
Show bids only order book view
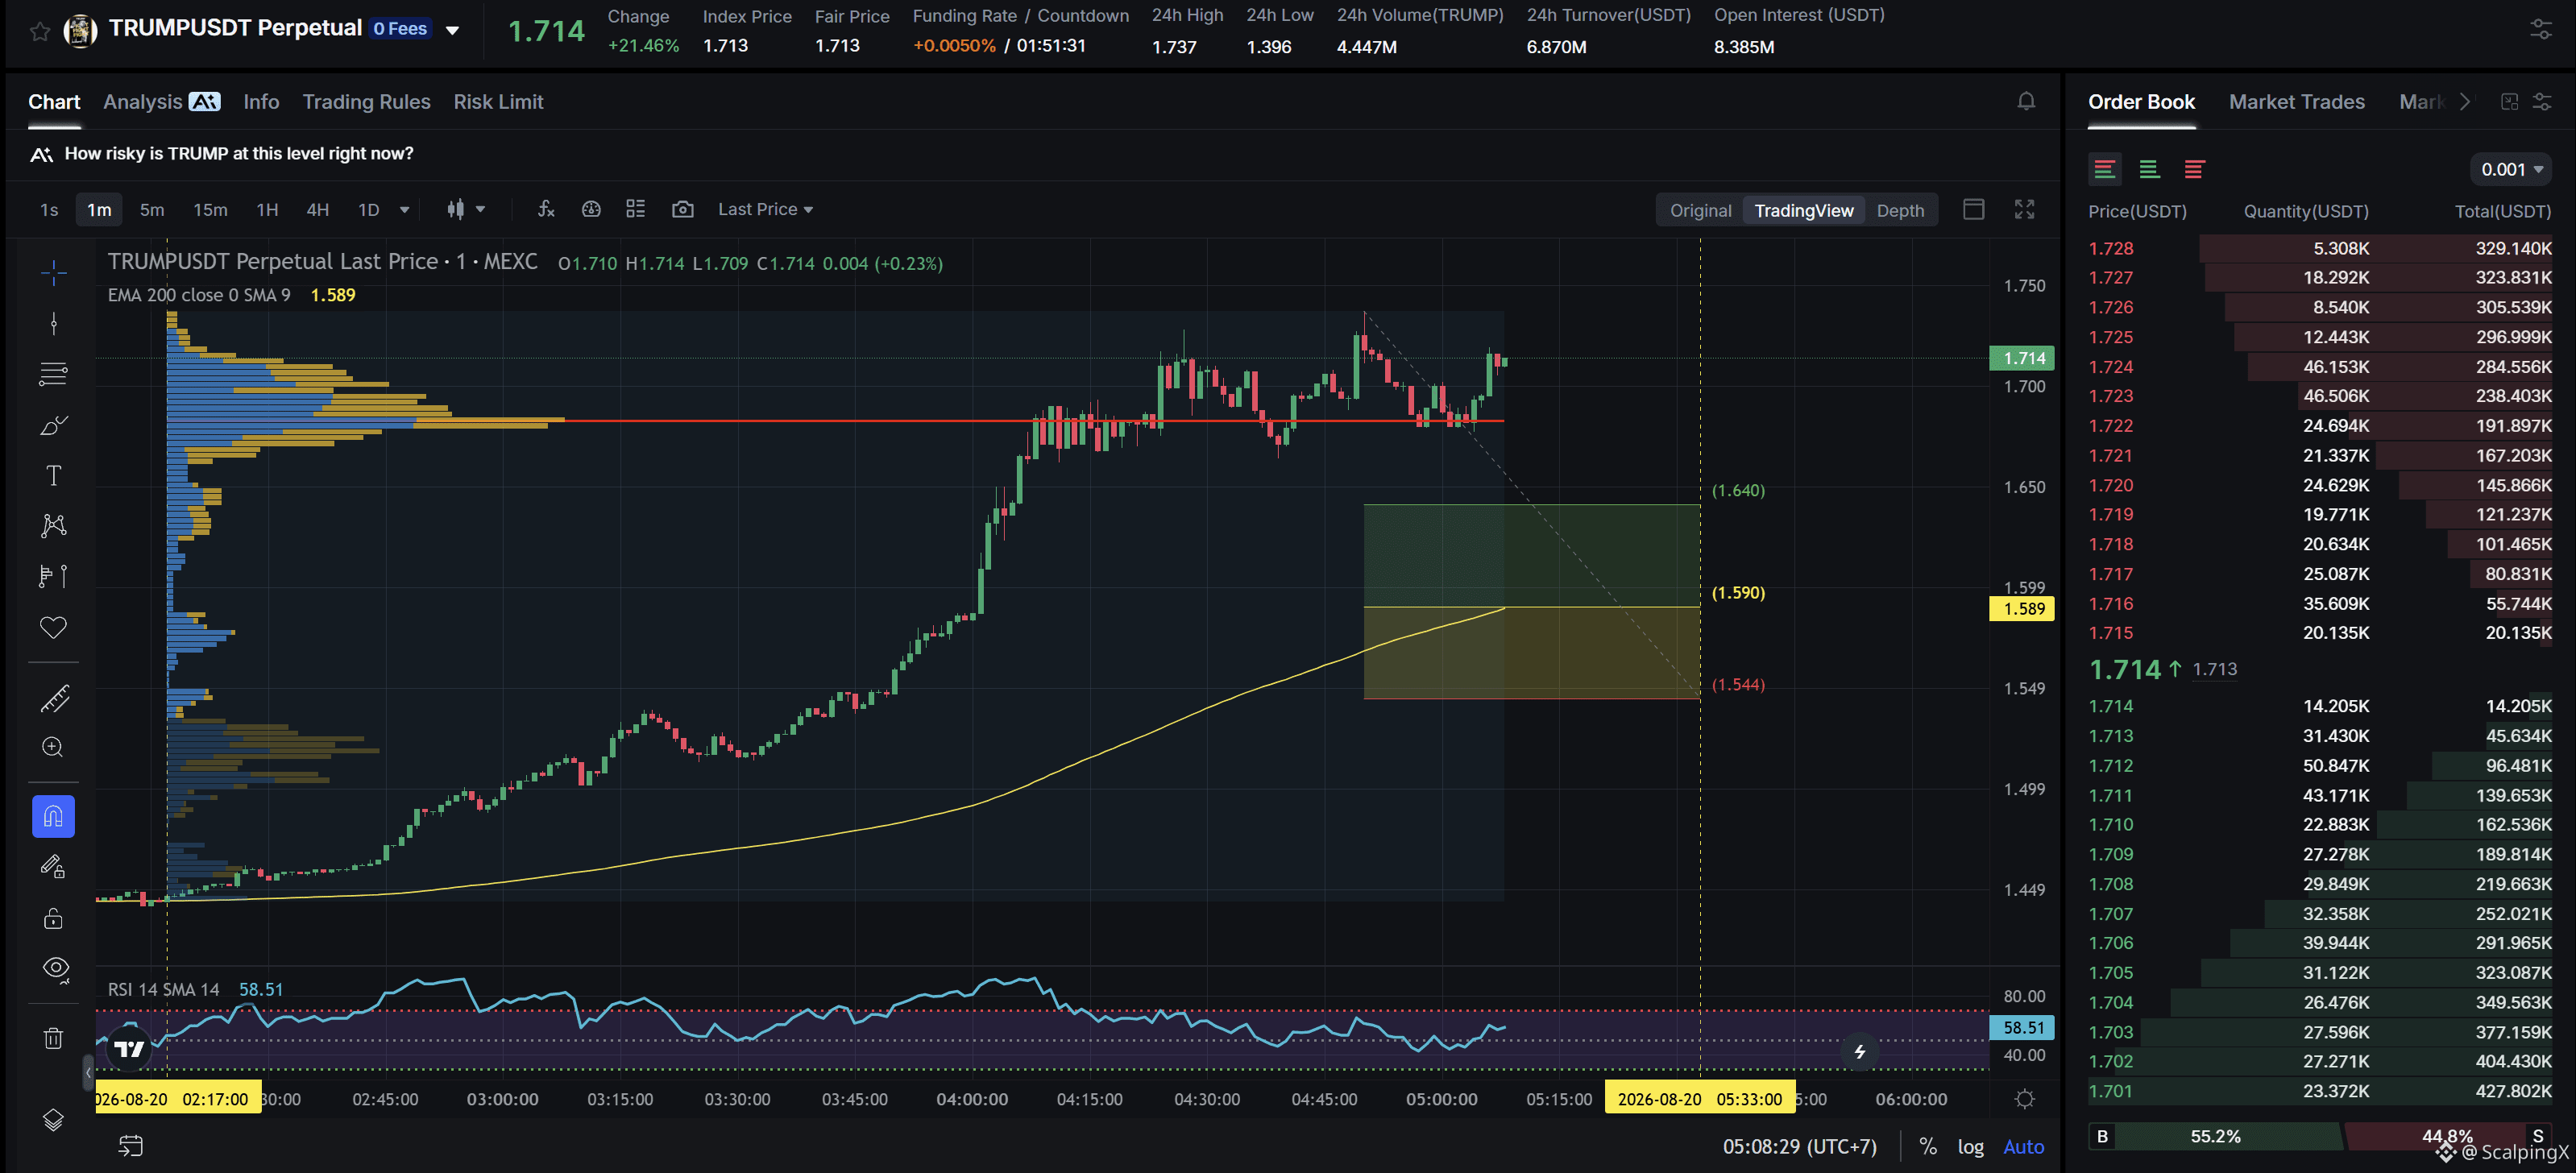tap(2149, 169)
